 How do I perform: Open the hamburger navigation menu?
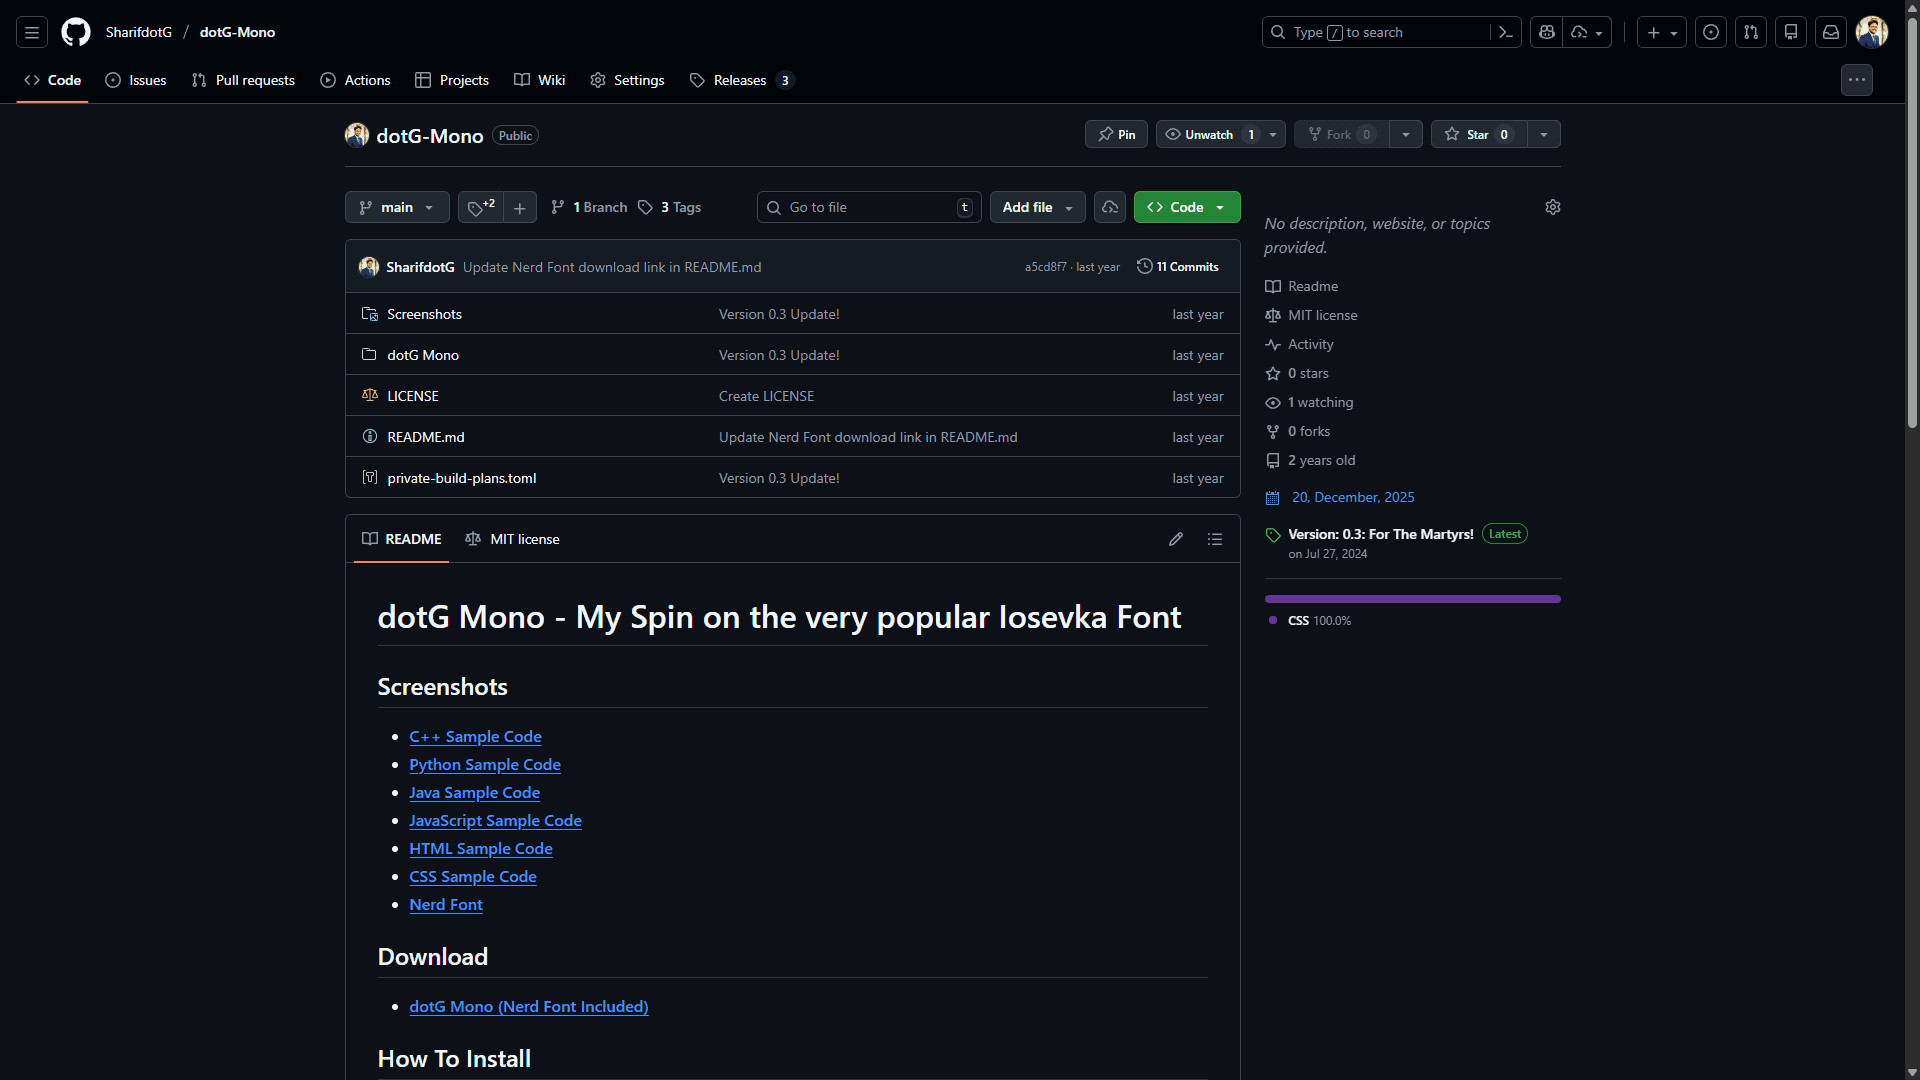[32, 32]
